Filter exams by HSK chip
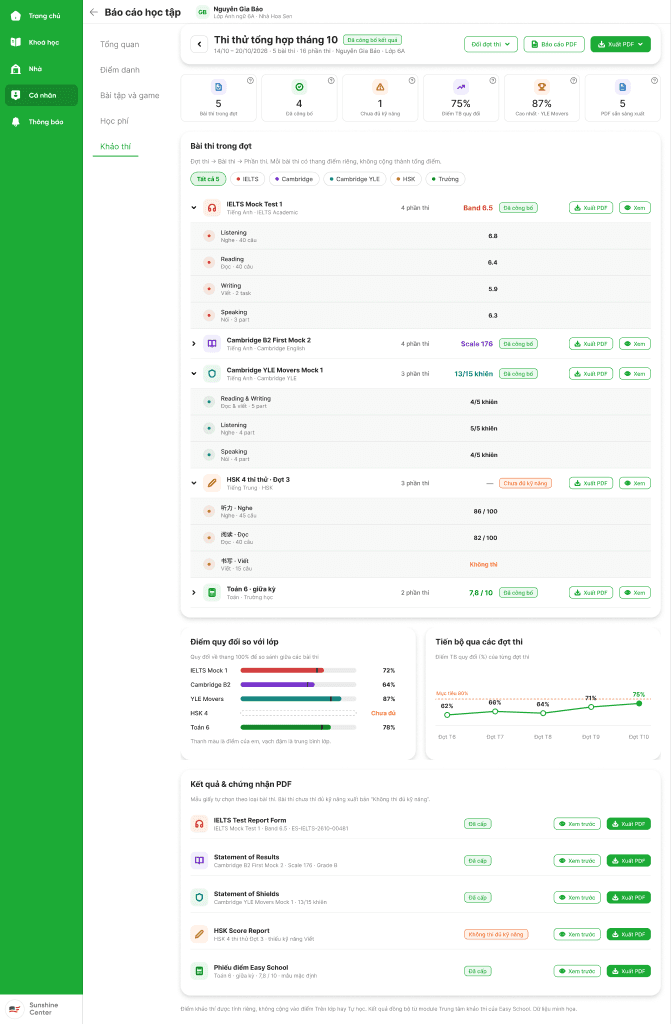This screenshot has width=671, height=1024. [x=406, y=179]
